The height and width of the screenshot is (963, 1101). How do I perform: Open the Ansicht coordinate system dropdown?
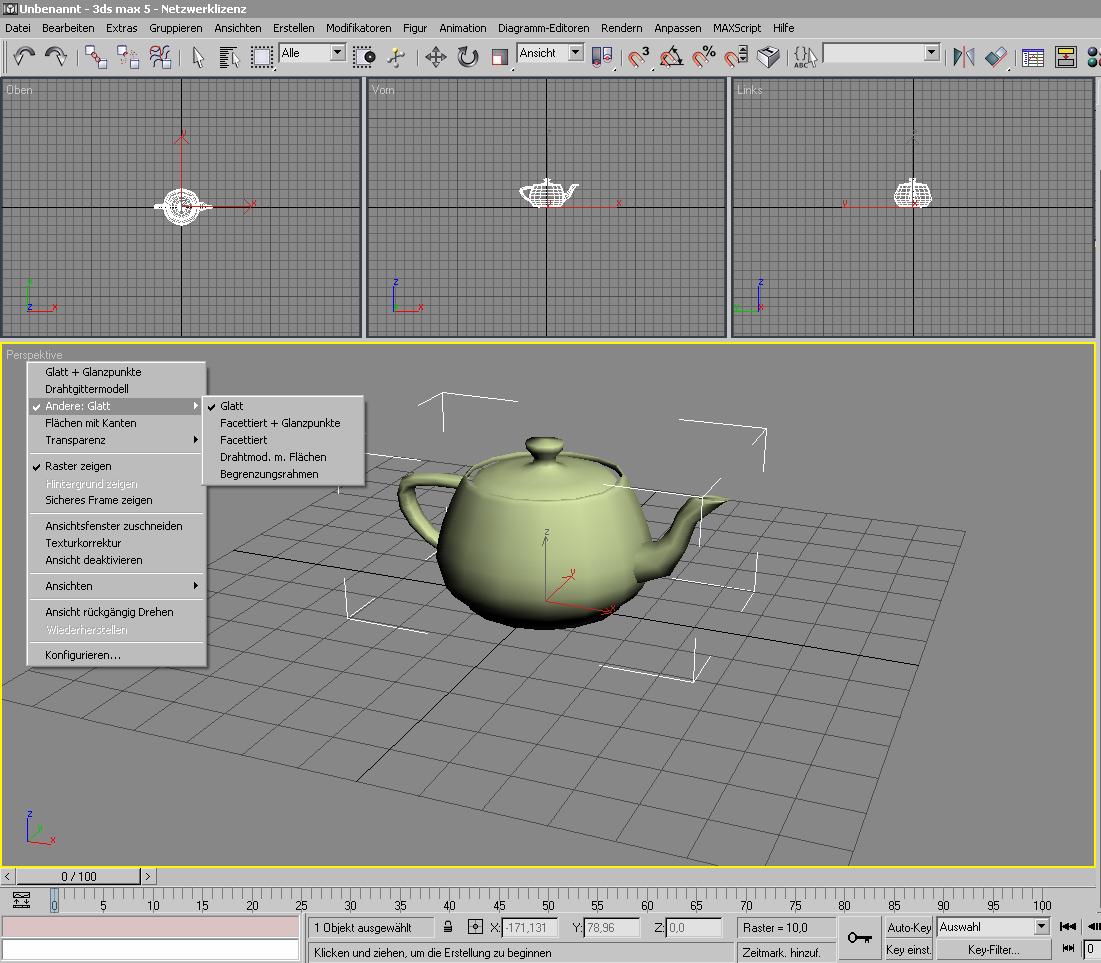550,53
